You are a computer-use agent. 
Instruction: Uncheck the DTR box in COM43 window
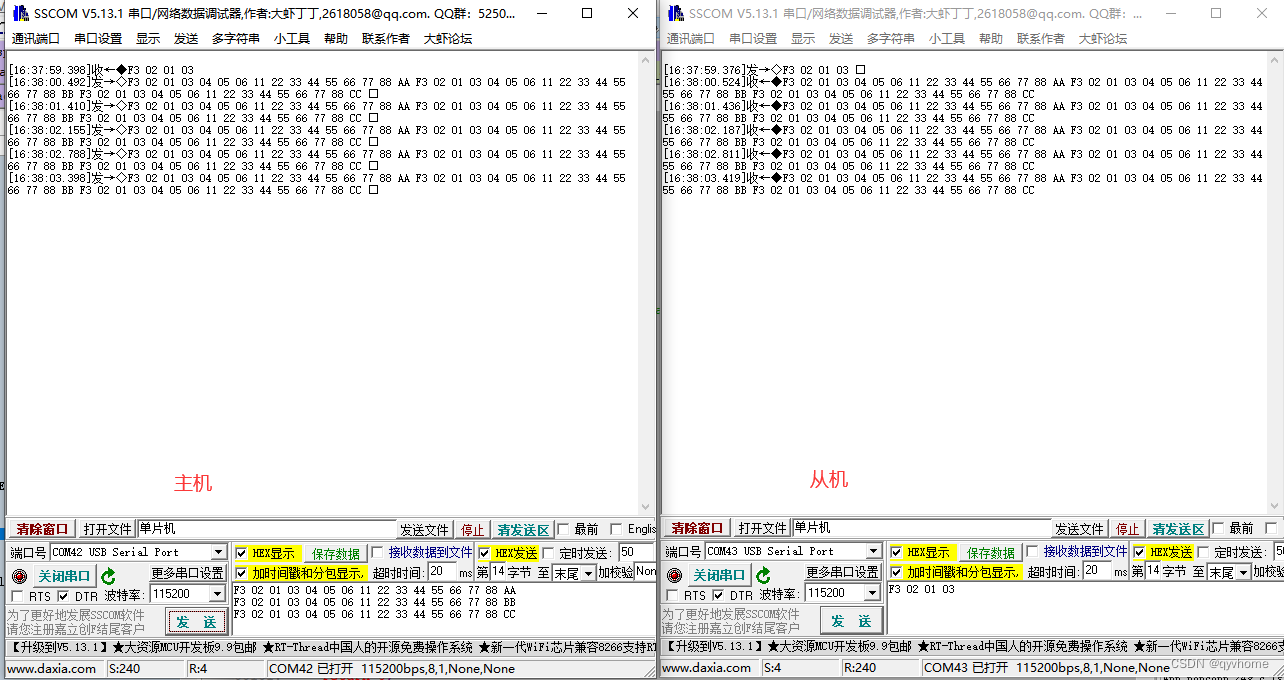pos(718,596)
